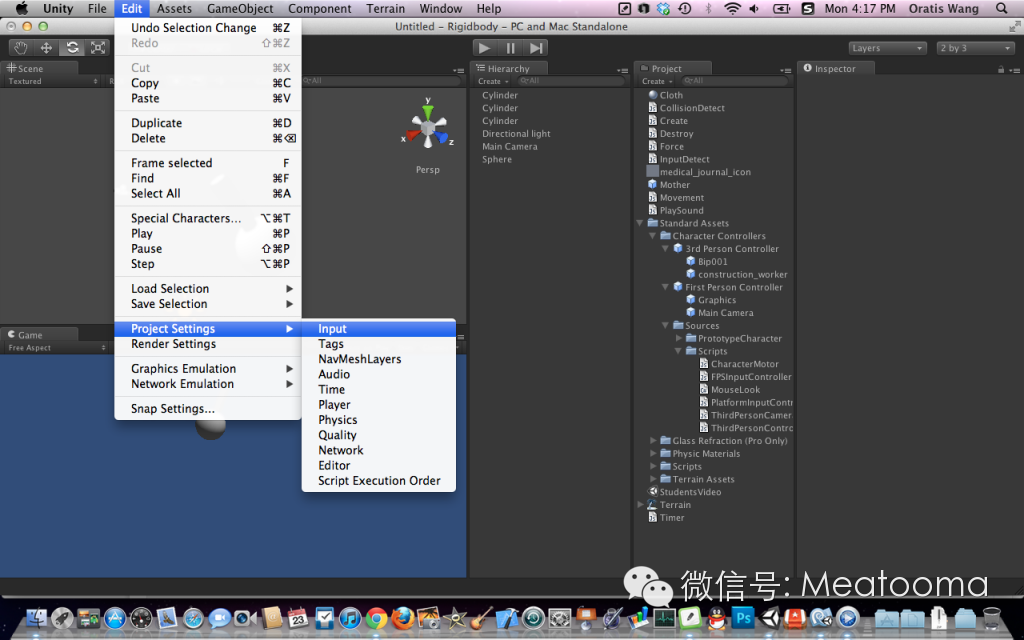Screen dimensions: 1024x640
Task: Open Snap Settings from Edit menu
Action: (207, 409)
